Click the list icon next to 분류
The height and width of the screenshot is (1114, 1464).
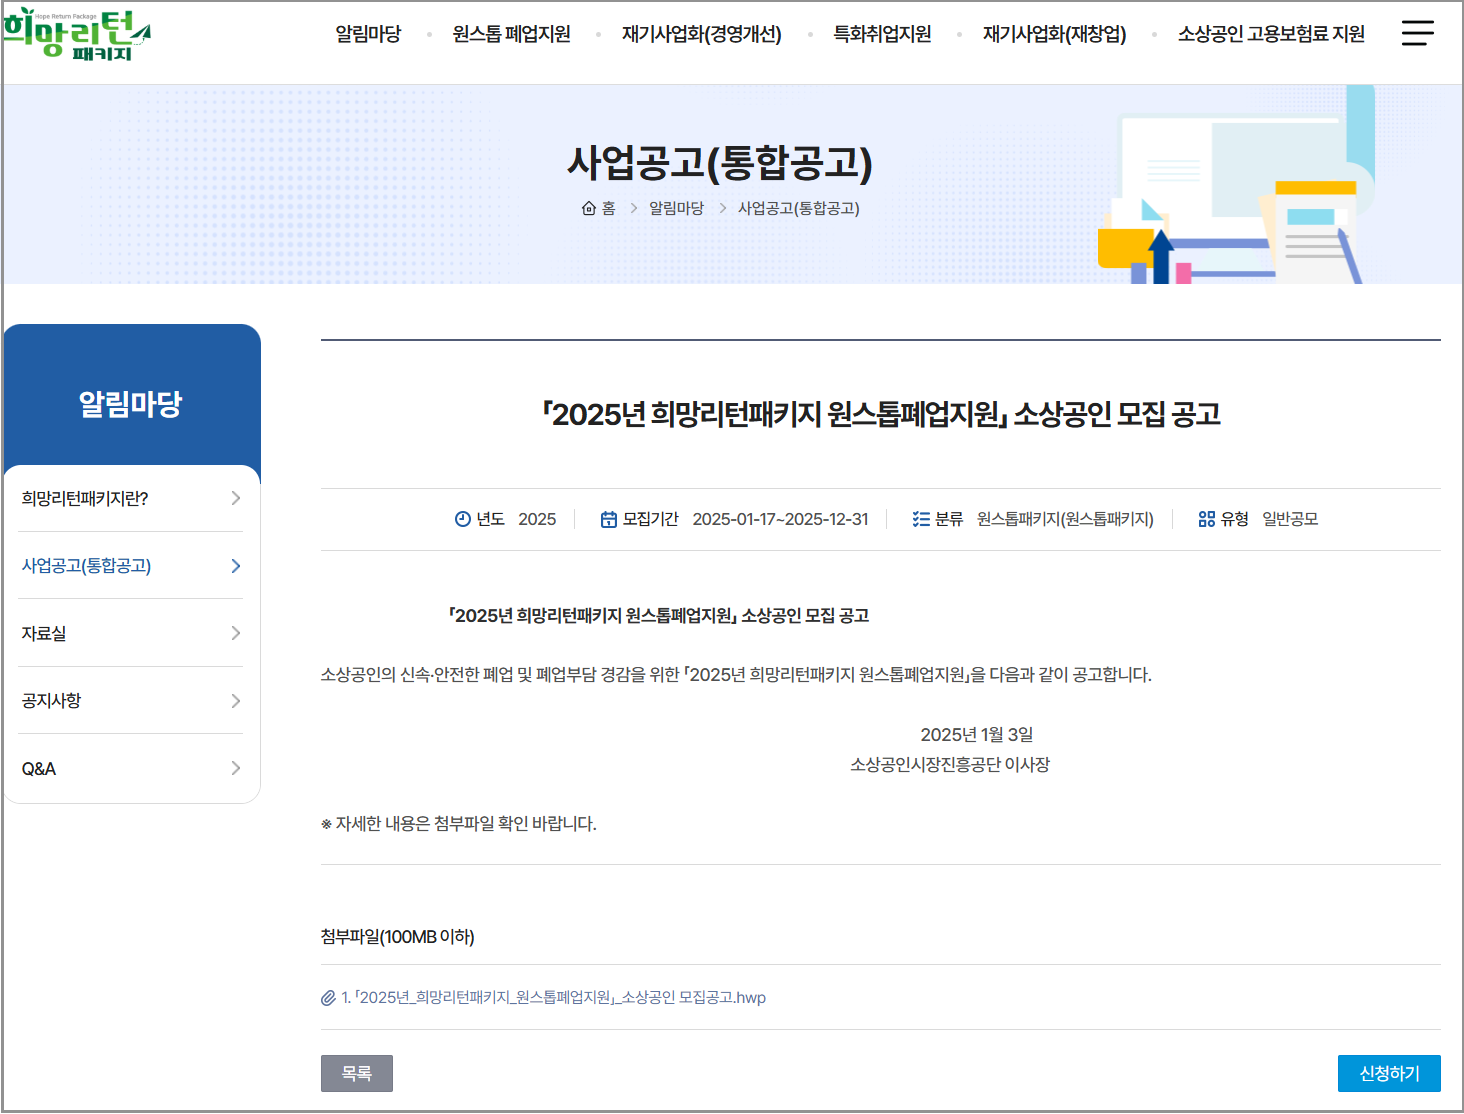click(921, 519)
